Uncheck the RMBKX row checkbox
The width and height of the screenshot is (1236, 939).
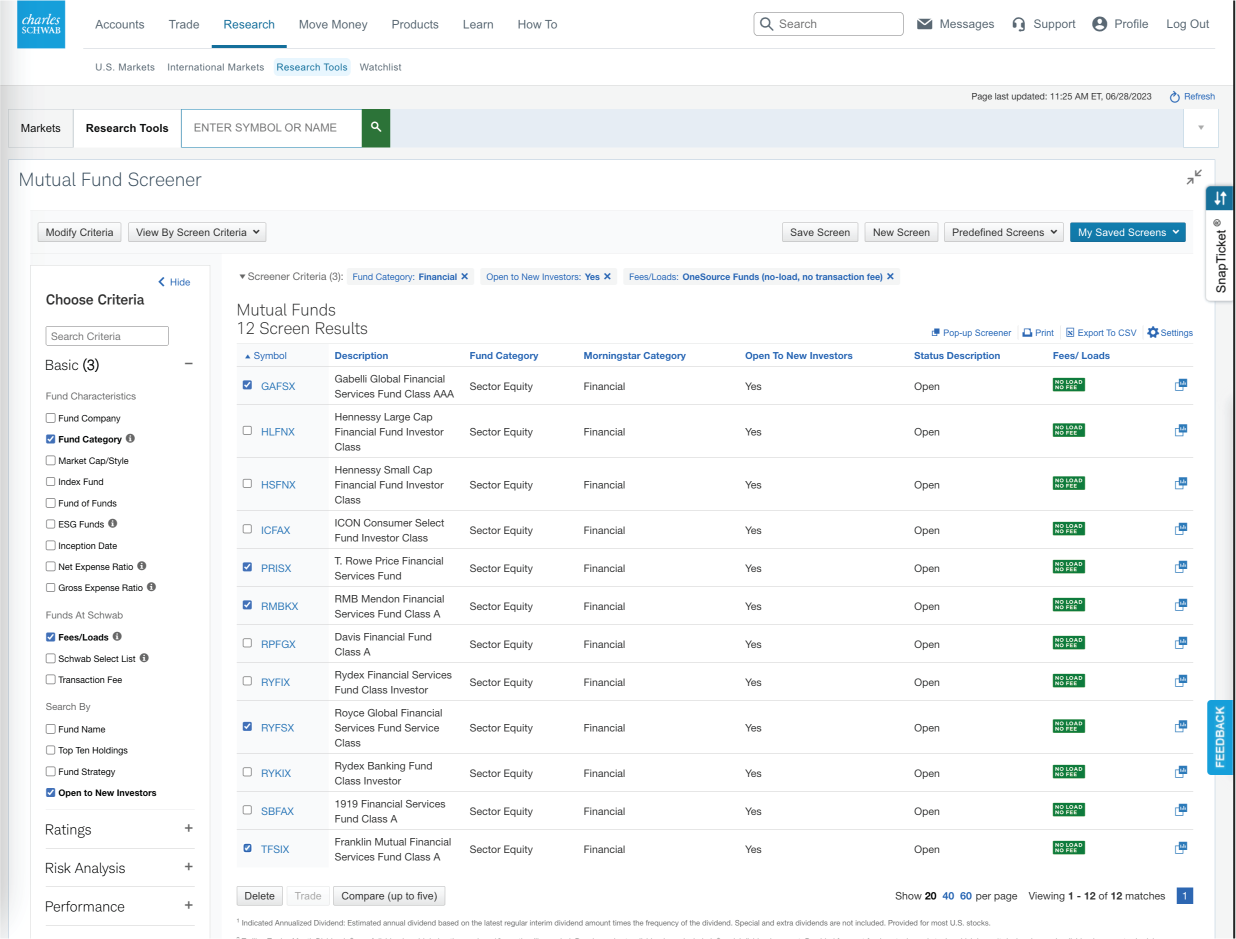(x=247, y=605)
